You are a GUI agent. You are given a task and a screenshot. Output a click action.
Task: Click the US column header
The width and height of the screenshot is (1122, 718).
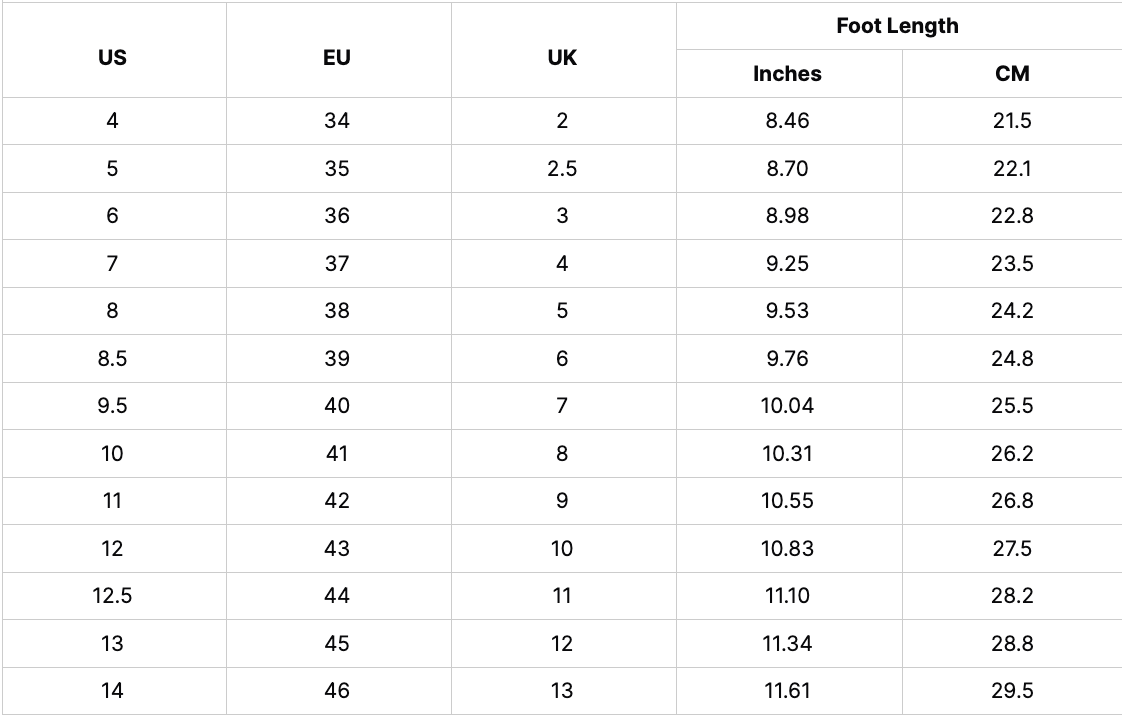coord(113,57)
